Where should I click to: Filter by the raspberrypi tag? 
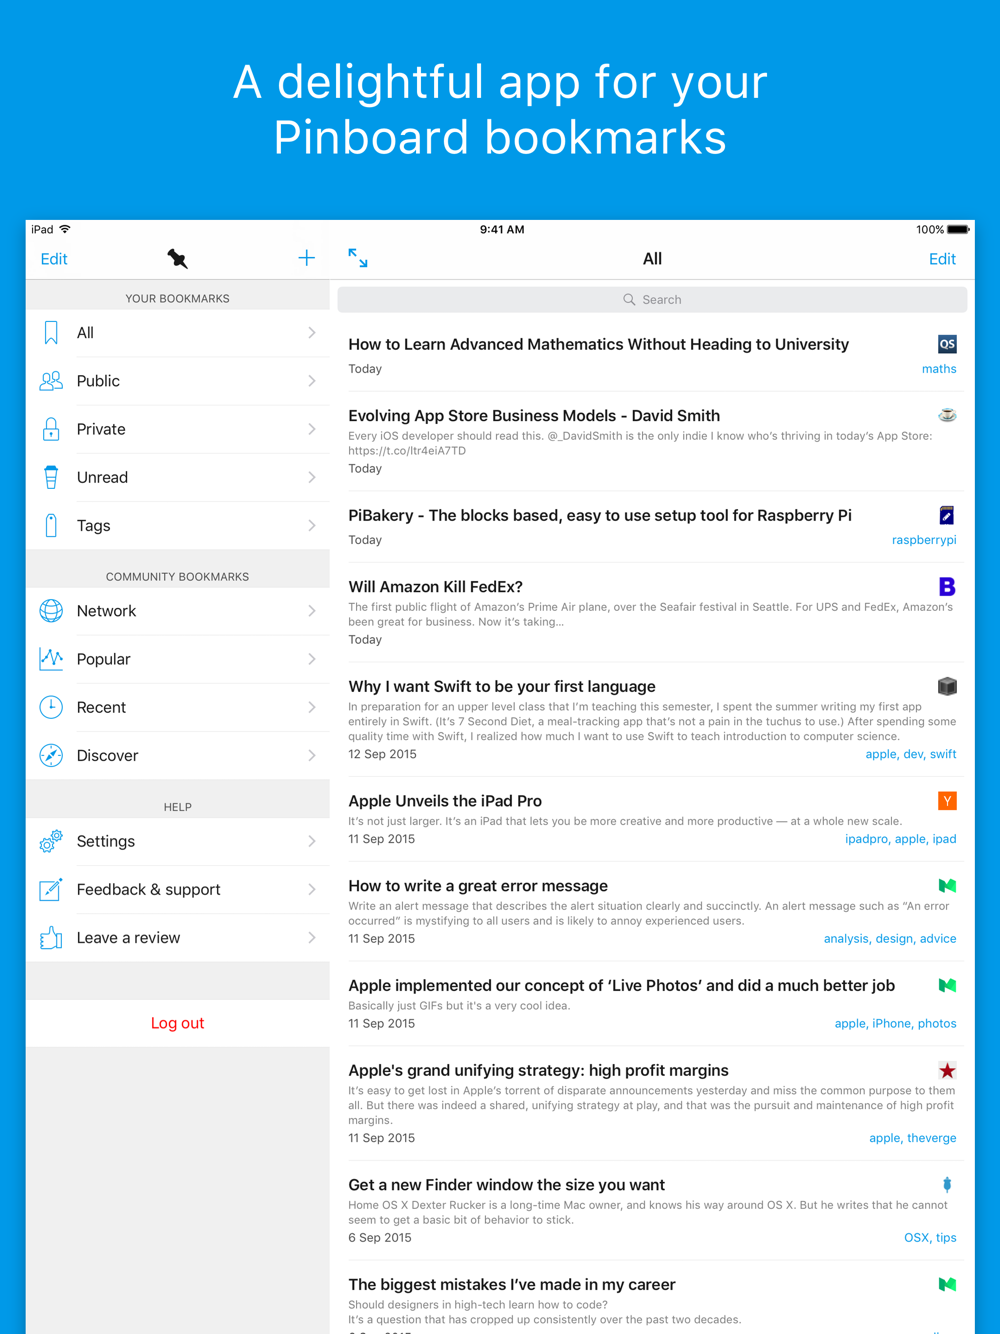click(924, 540)
